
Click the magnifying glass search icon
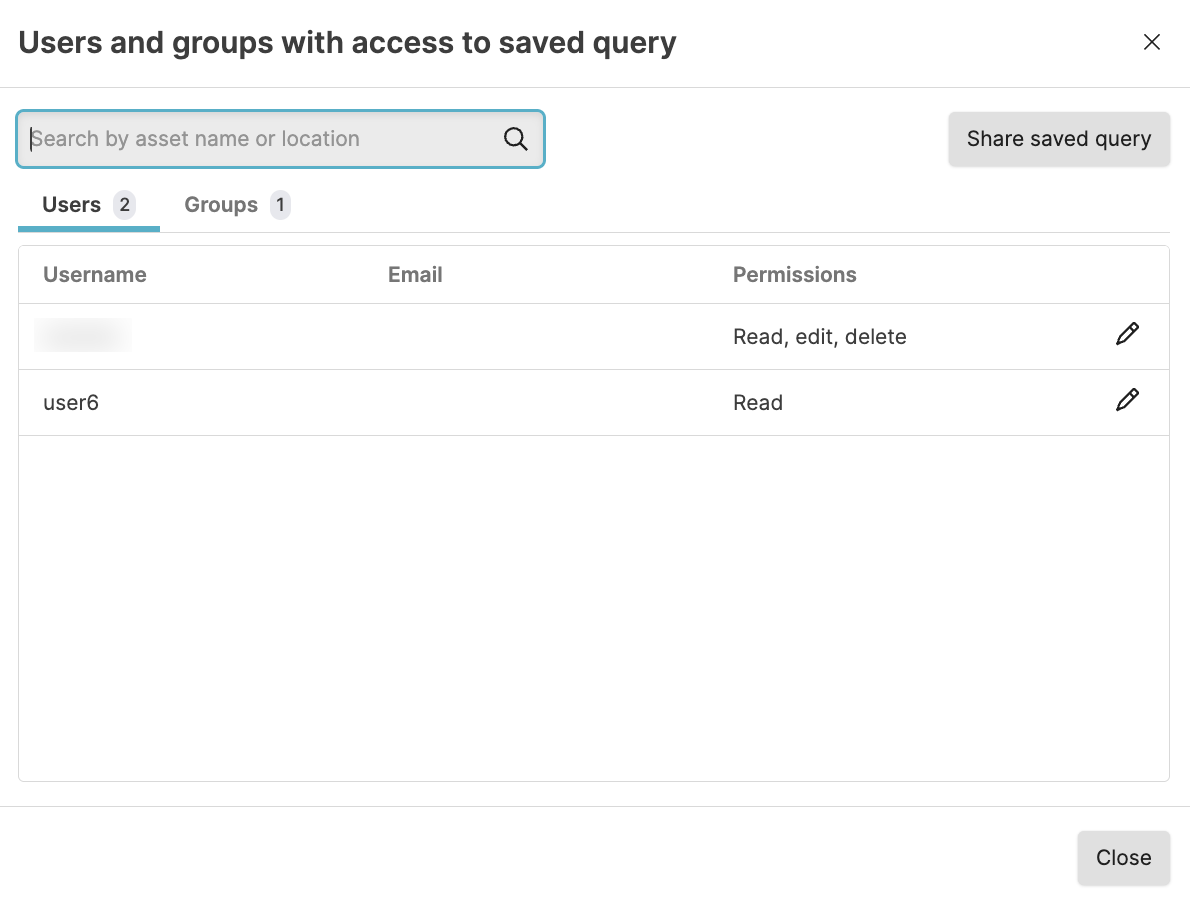[515, 139]
